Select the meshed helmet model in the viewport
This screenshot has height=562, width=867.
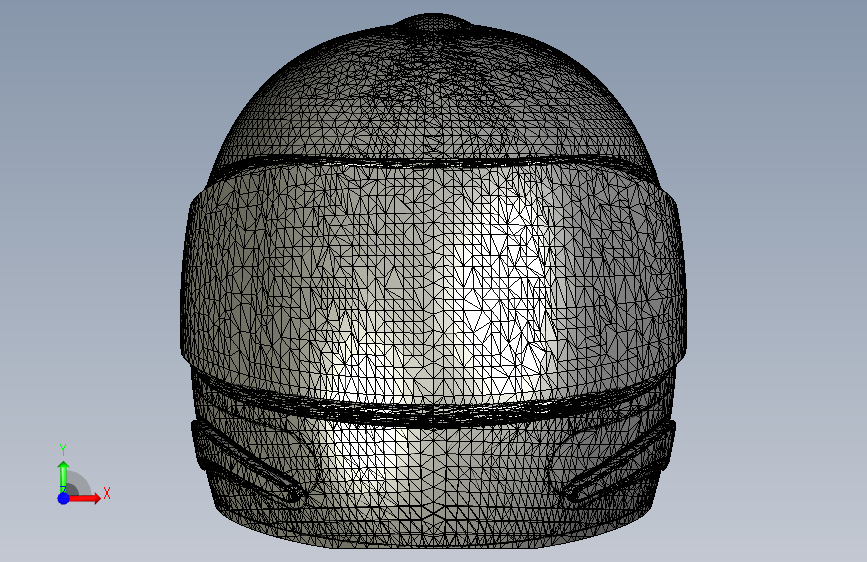(x=434, y=282)
